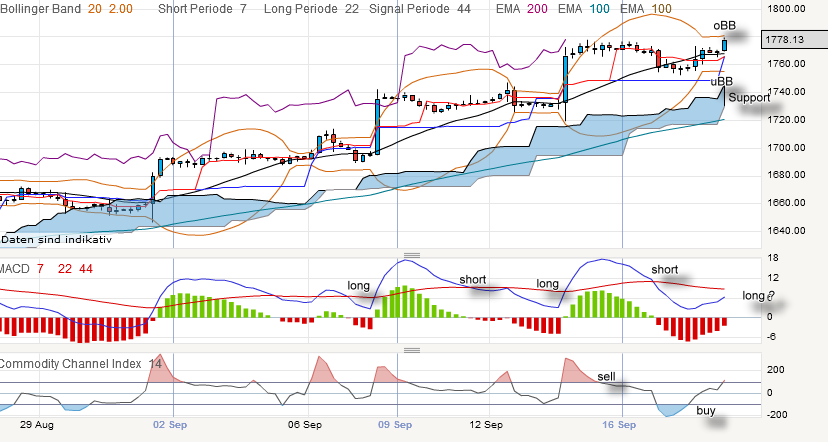Select the oBB annotation label
828x442 pixels.
click(724, 26)
